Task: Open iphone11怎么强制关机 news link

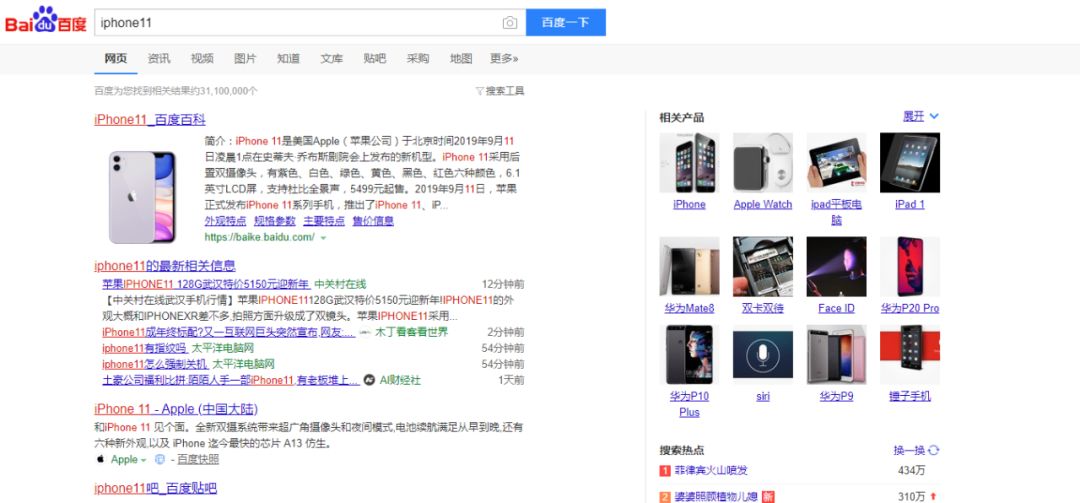Action: click(x=154, y=364)
